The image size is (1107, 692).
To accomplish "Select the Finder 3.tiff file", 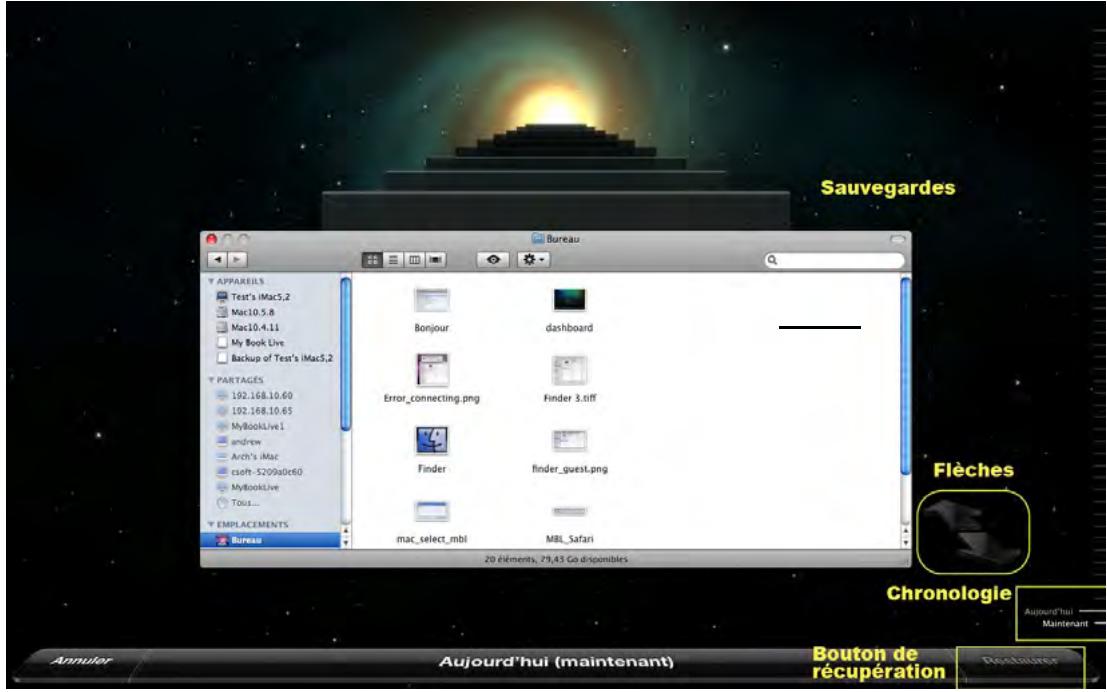I will pyautogui.click(x=569, y=370).
